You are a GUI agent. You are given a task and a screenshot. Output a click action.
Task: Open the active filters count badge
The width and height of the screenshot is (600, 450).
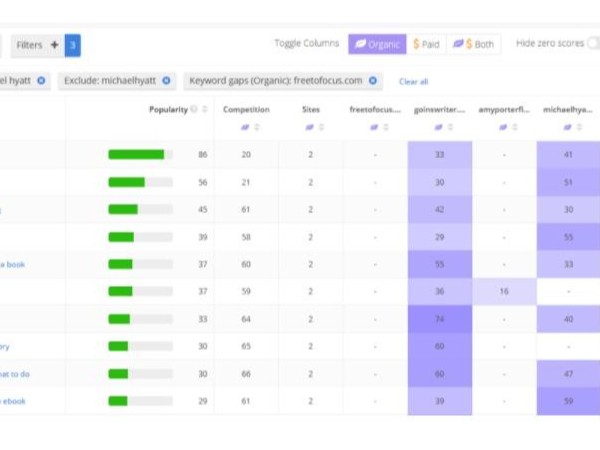[x=73, y=45]
